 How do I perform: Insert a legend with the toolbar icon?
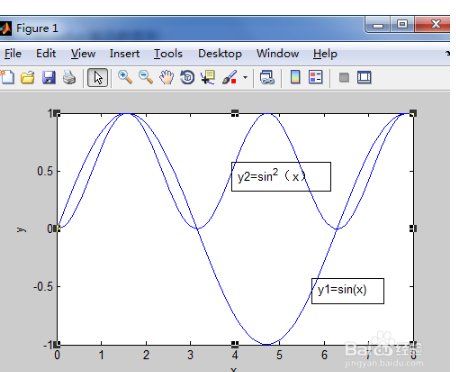[316, 77]
